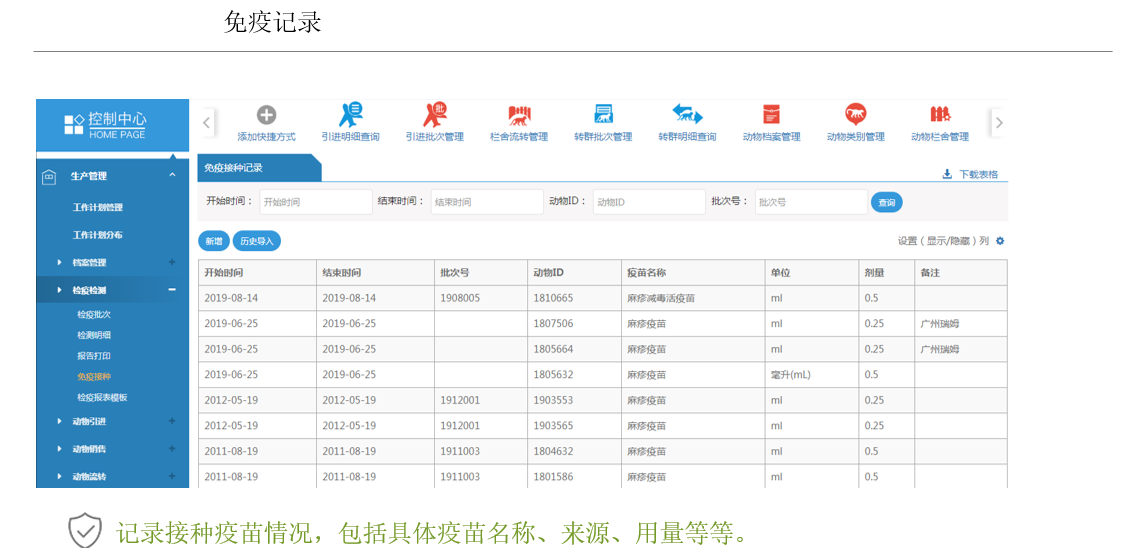Focus the 批次号 input field
The height and width of the screenshot is (548, 1145).
[x=811, y=202]
